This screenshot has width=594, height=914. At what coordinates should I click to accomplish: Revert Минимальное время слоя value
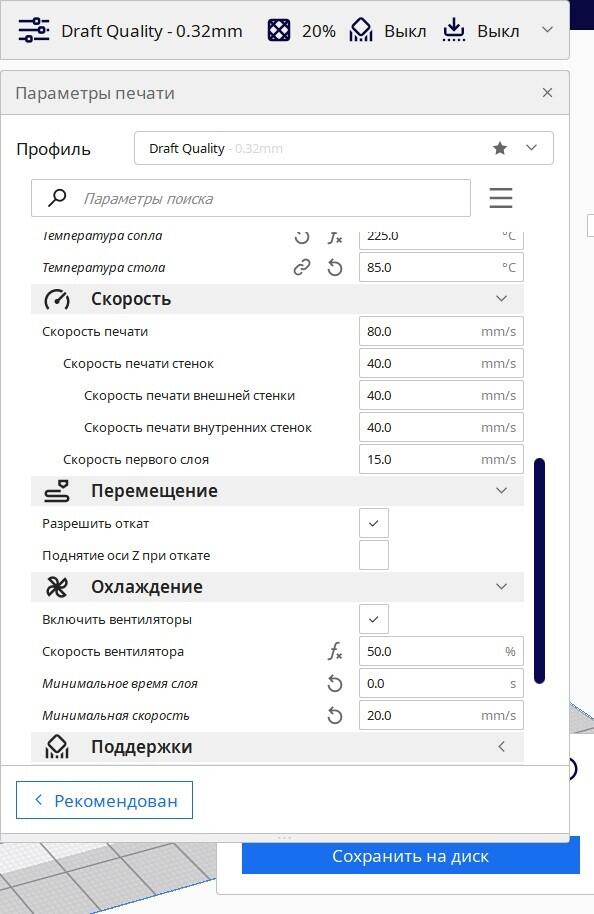pos(335,683)
